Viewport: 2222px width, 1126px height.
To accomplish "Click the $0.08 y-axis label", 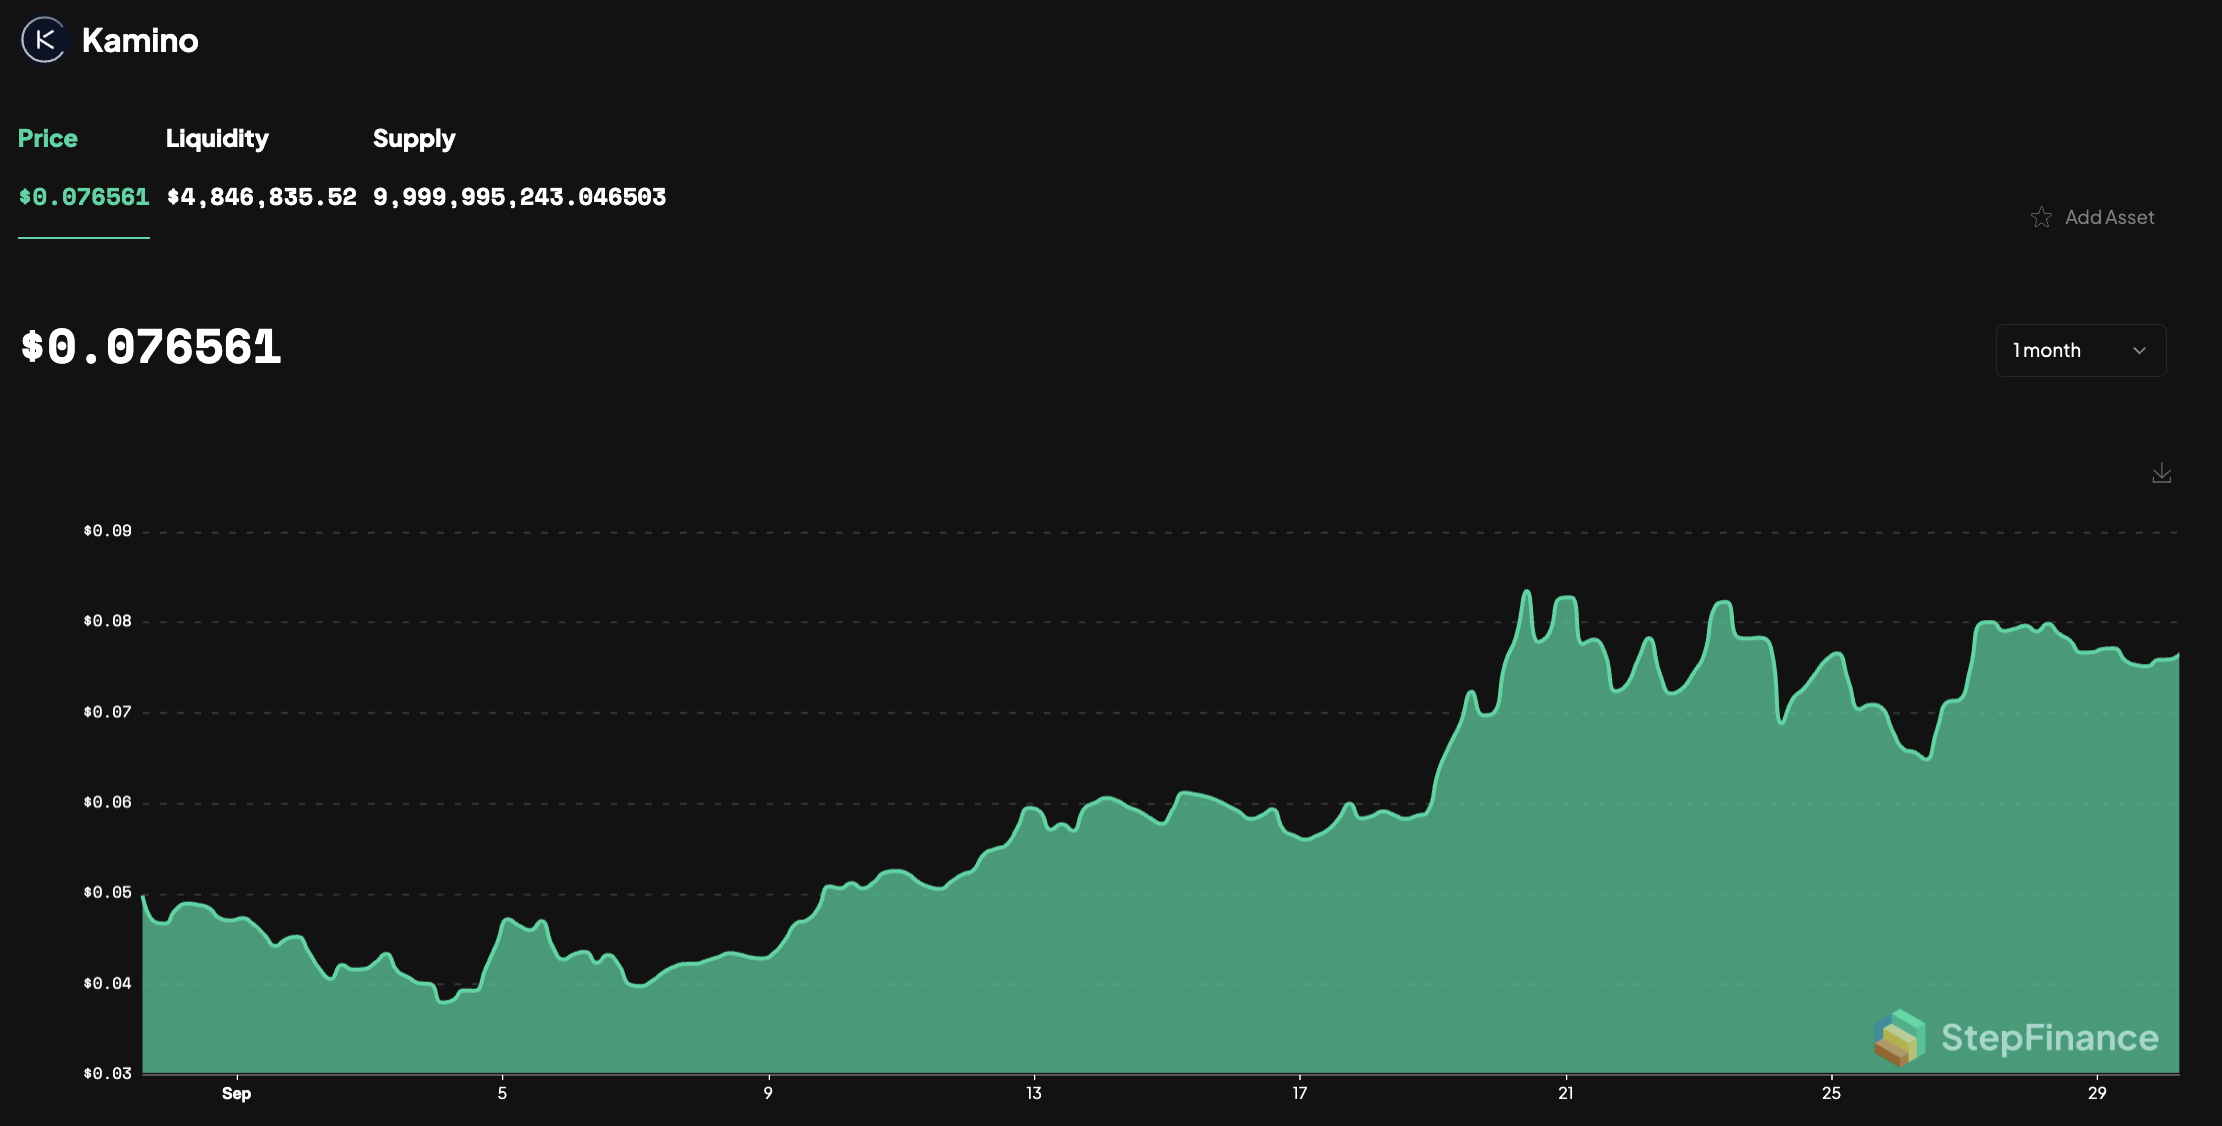I will (x=107, y=621).
